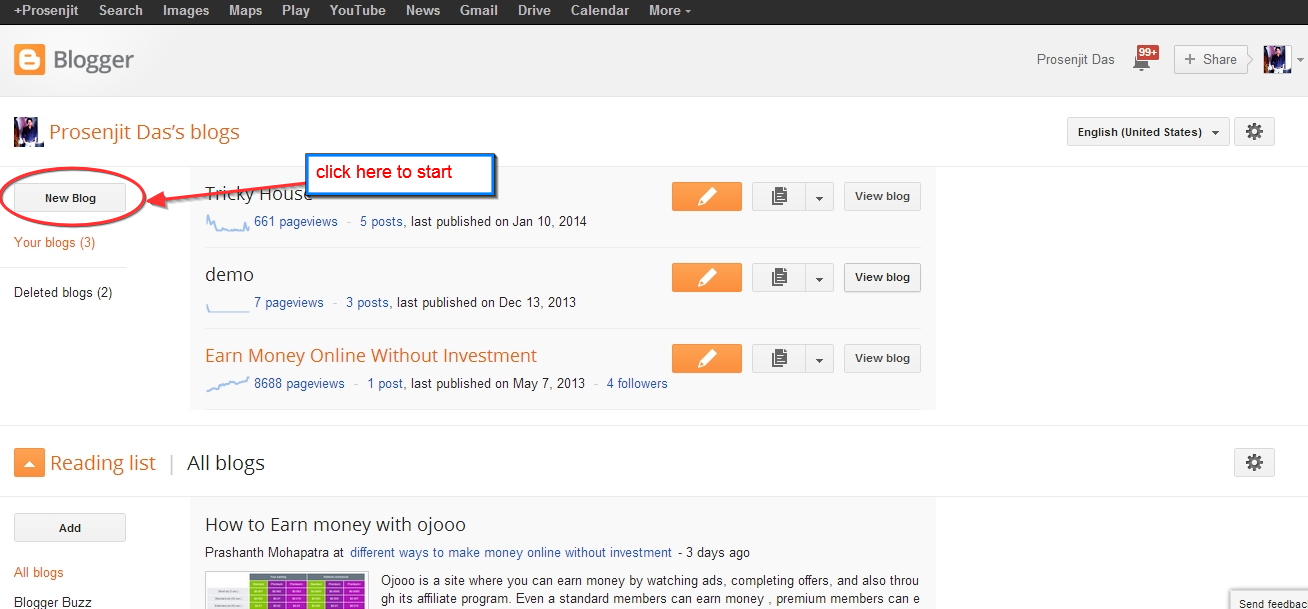Click the Blogger logo icon
This screenshot has height=609, width=1308.
coord(30,60)
